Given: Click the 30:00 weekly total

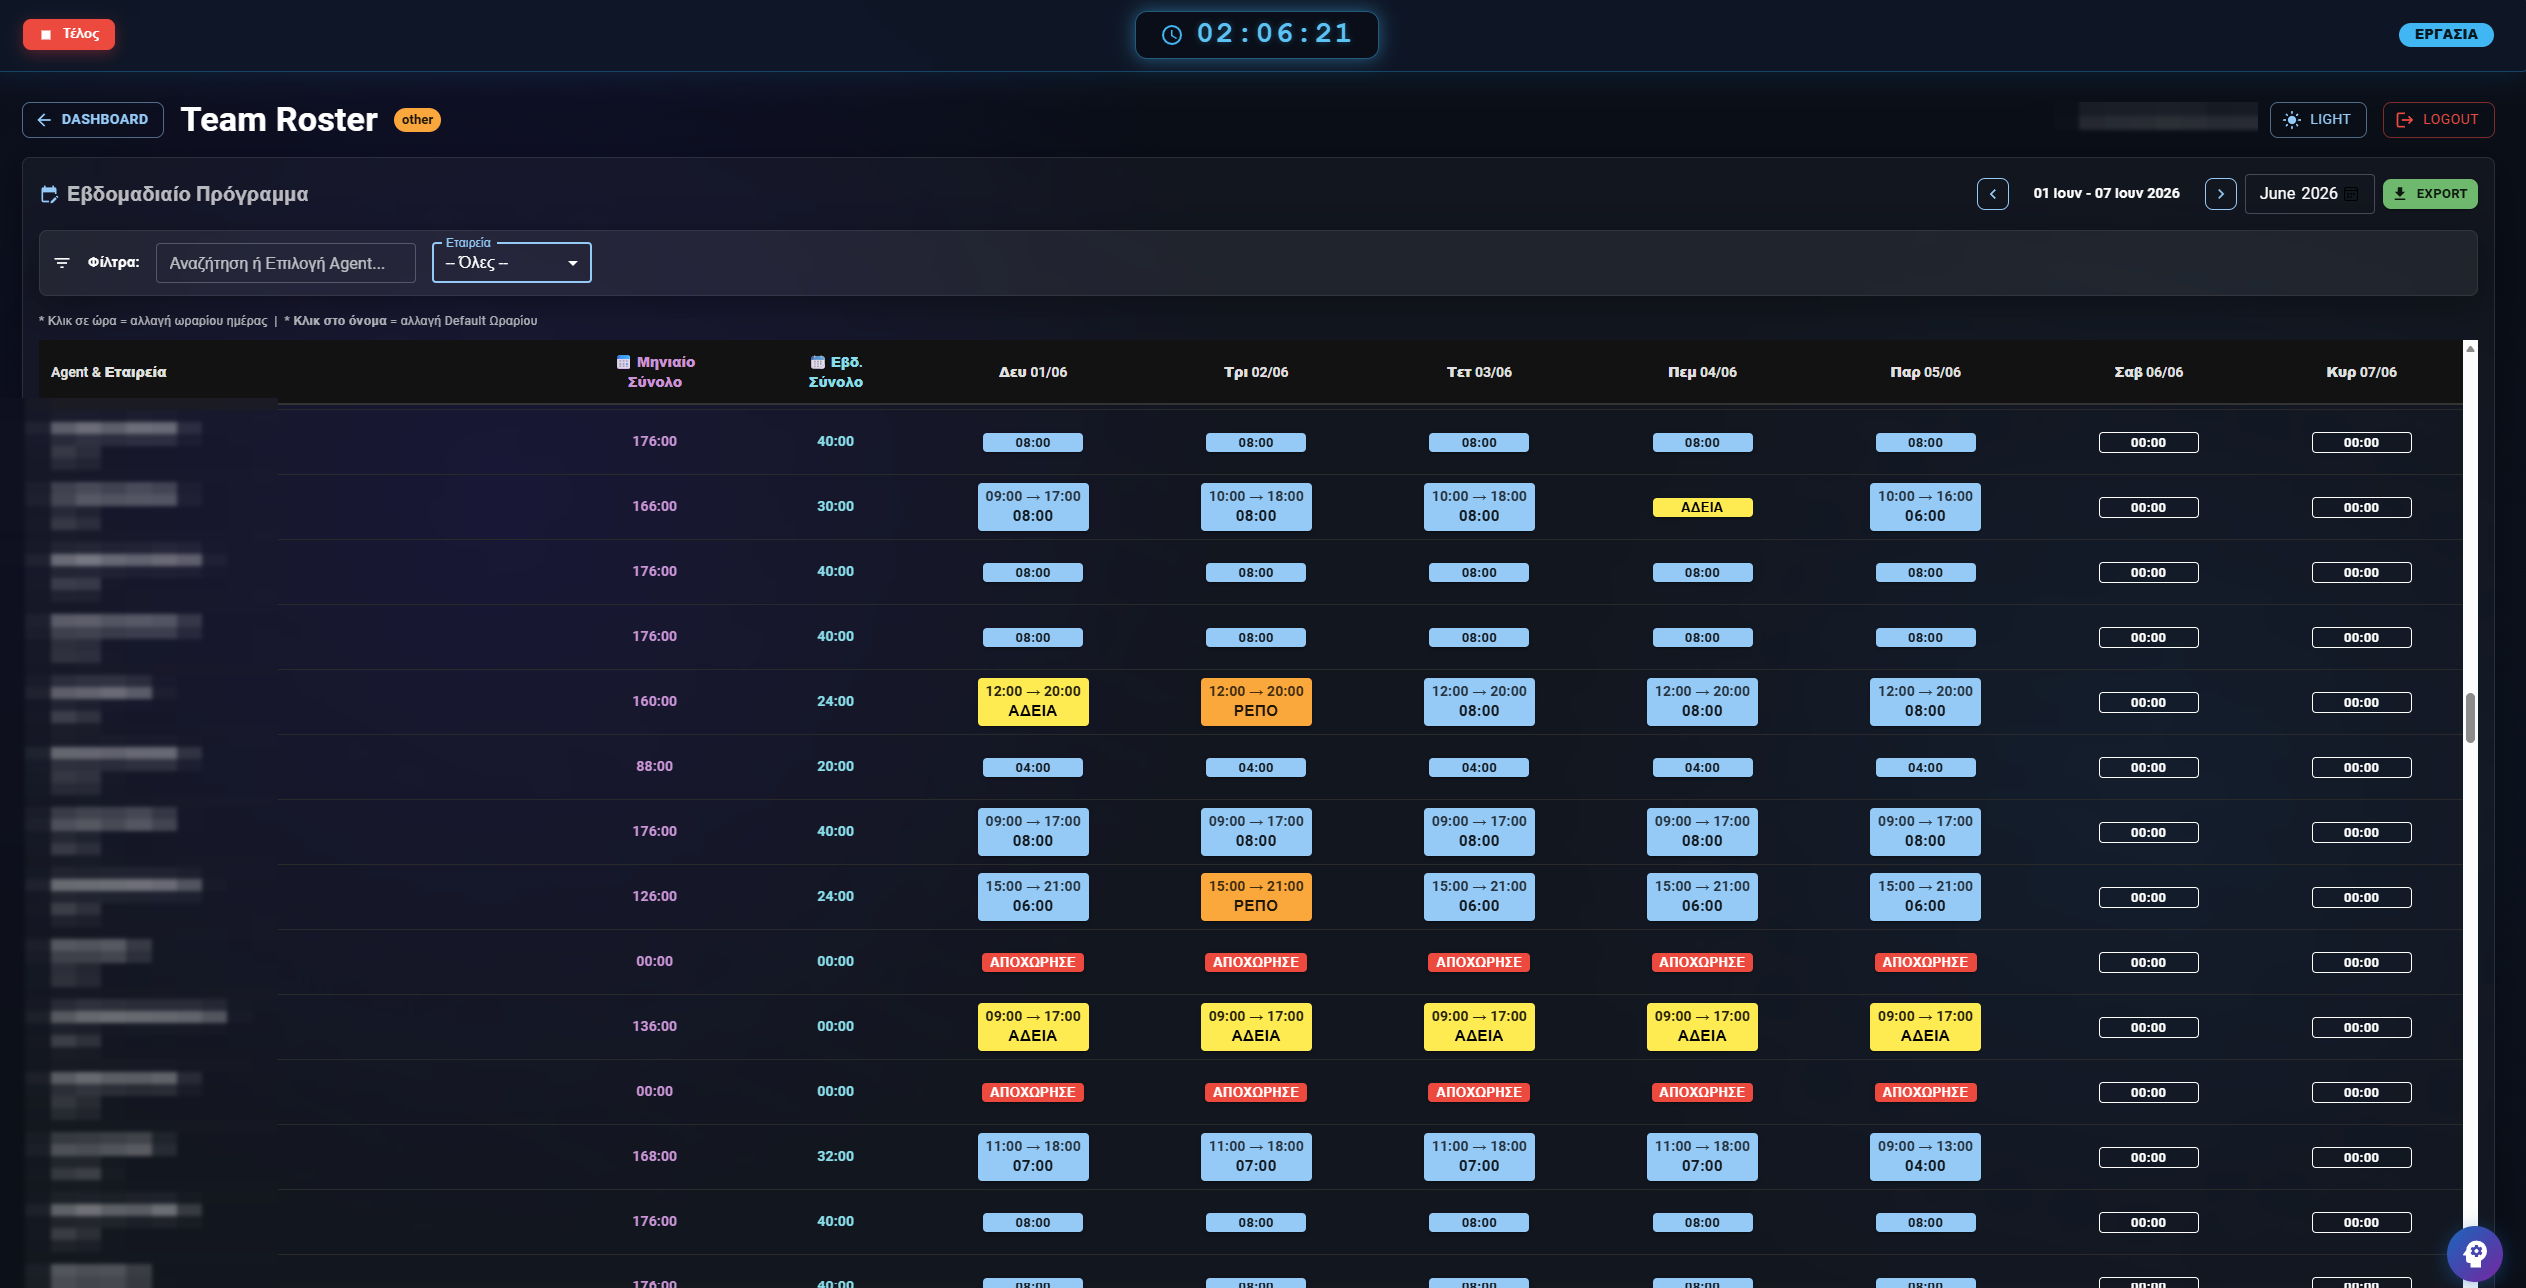Looking at the screenshot, I should click(835, 507).
